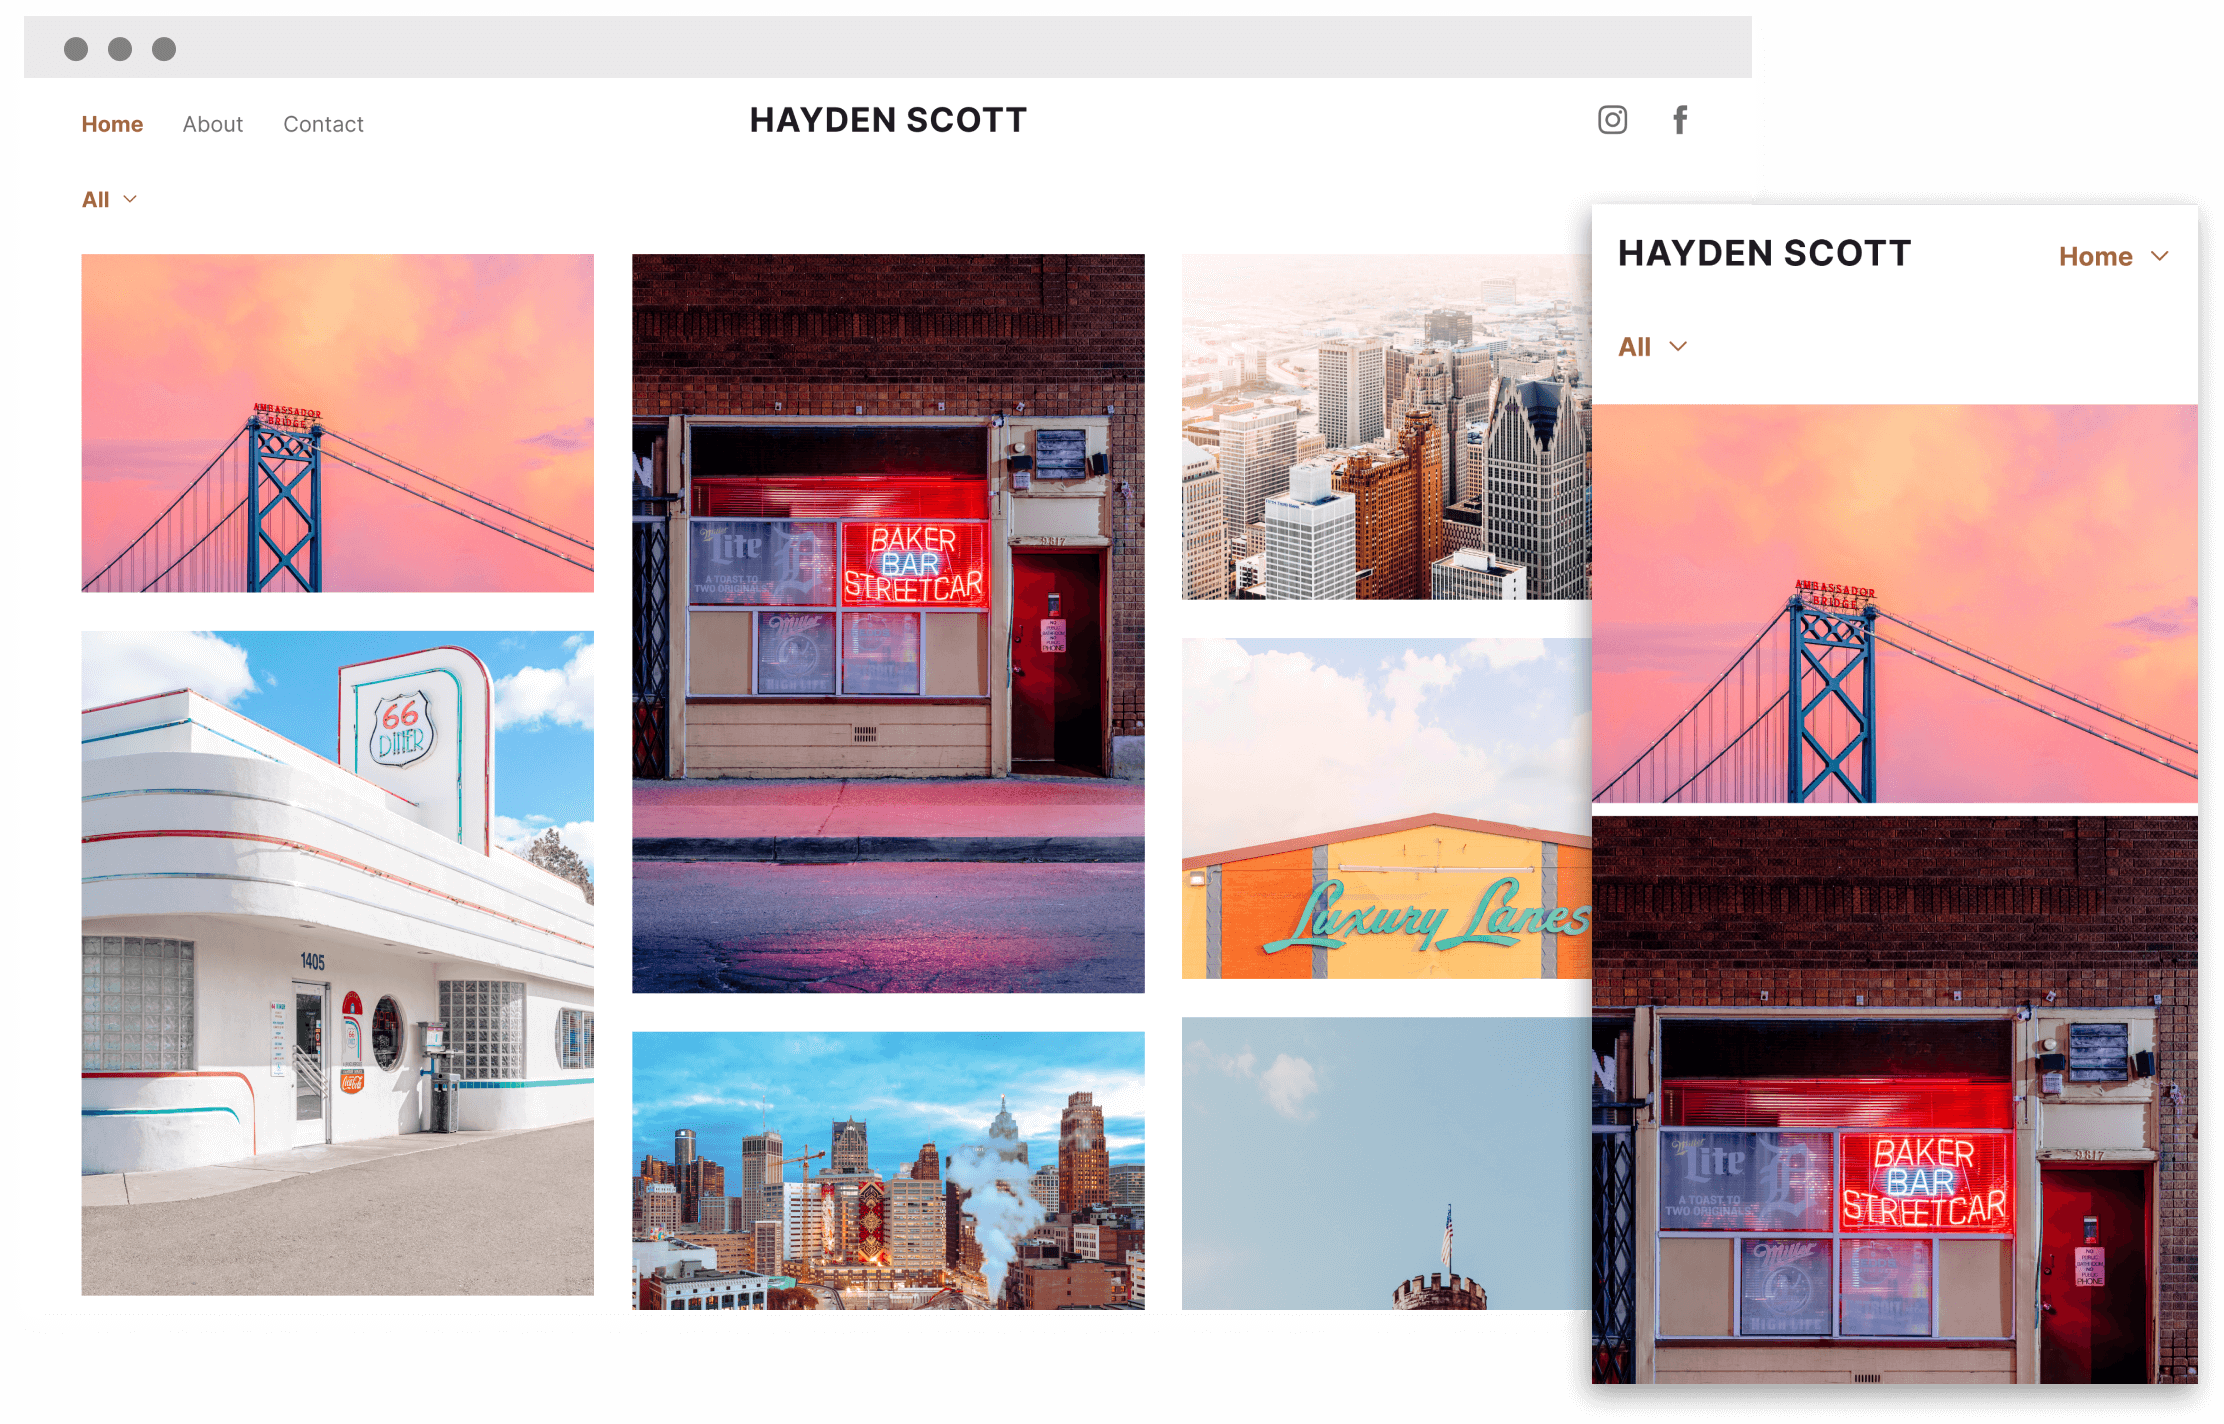This screenshot has width=2224, height=1424.
Task: Click the chevron next to mobile Home menu
Action: click(2160, 256)
